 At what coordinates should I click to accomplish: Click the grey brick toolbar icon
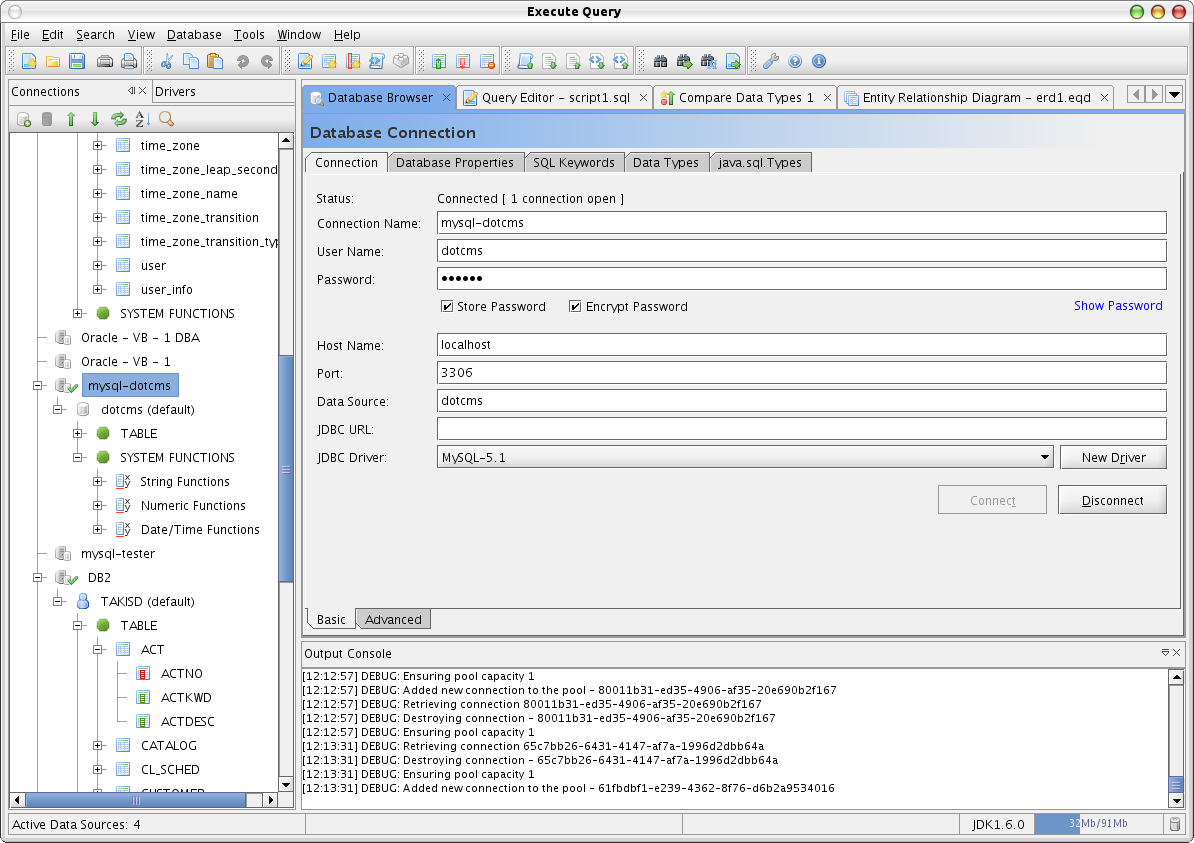[x=401, y=62]
